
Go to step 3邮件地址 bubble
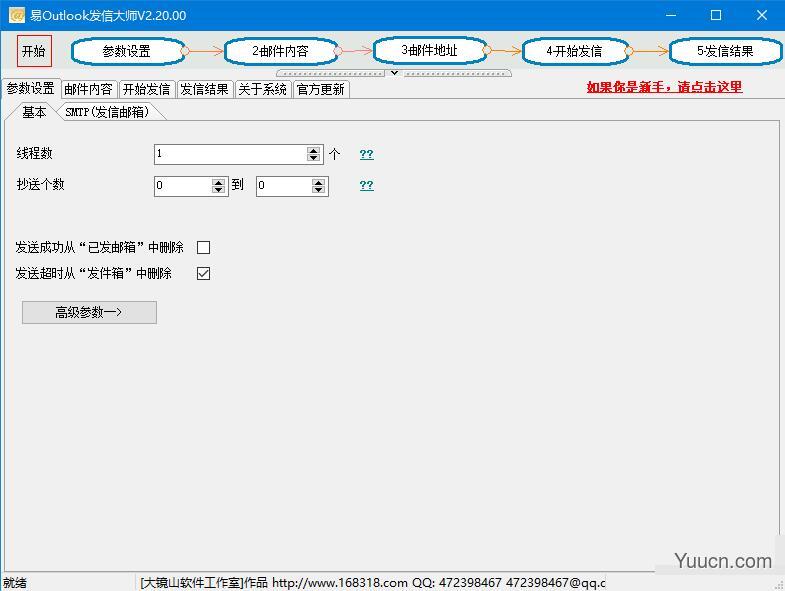tap(430, 50)
